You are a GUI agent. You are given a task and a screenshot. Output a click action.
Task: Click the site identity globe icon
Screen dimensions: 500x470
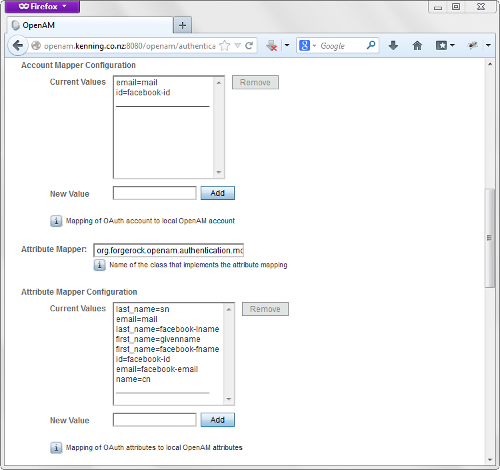coord(36,46)
